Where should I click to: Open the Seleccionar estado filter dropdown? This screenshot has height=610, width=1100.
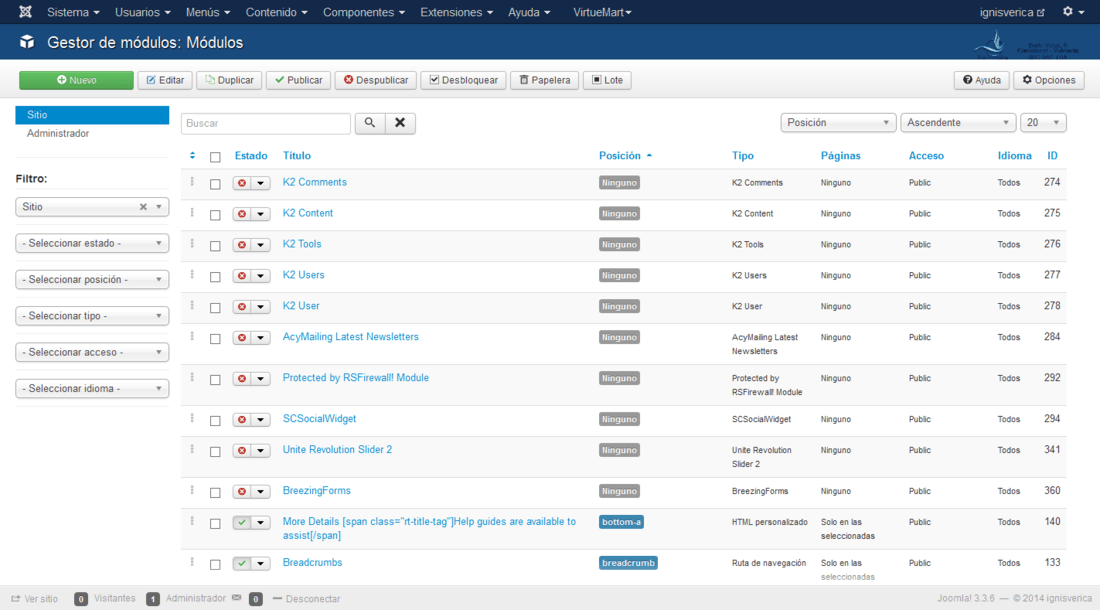click(x=92, y=243)
